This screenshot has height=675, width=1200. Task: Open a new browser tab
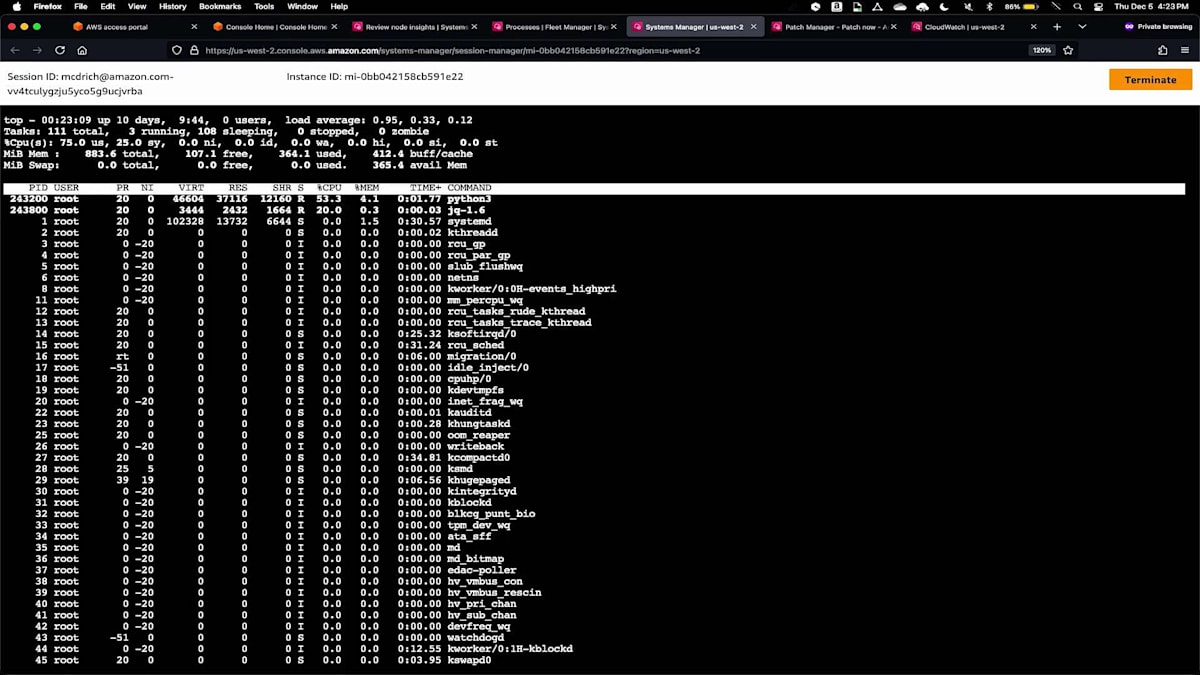(1057, 27)
